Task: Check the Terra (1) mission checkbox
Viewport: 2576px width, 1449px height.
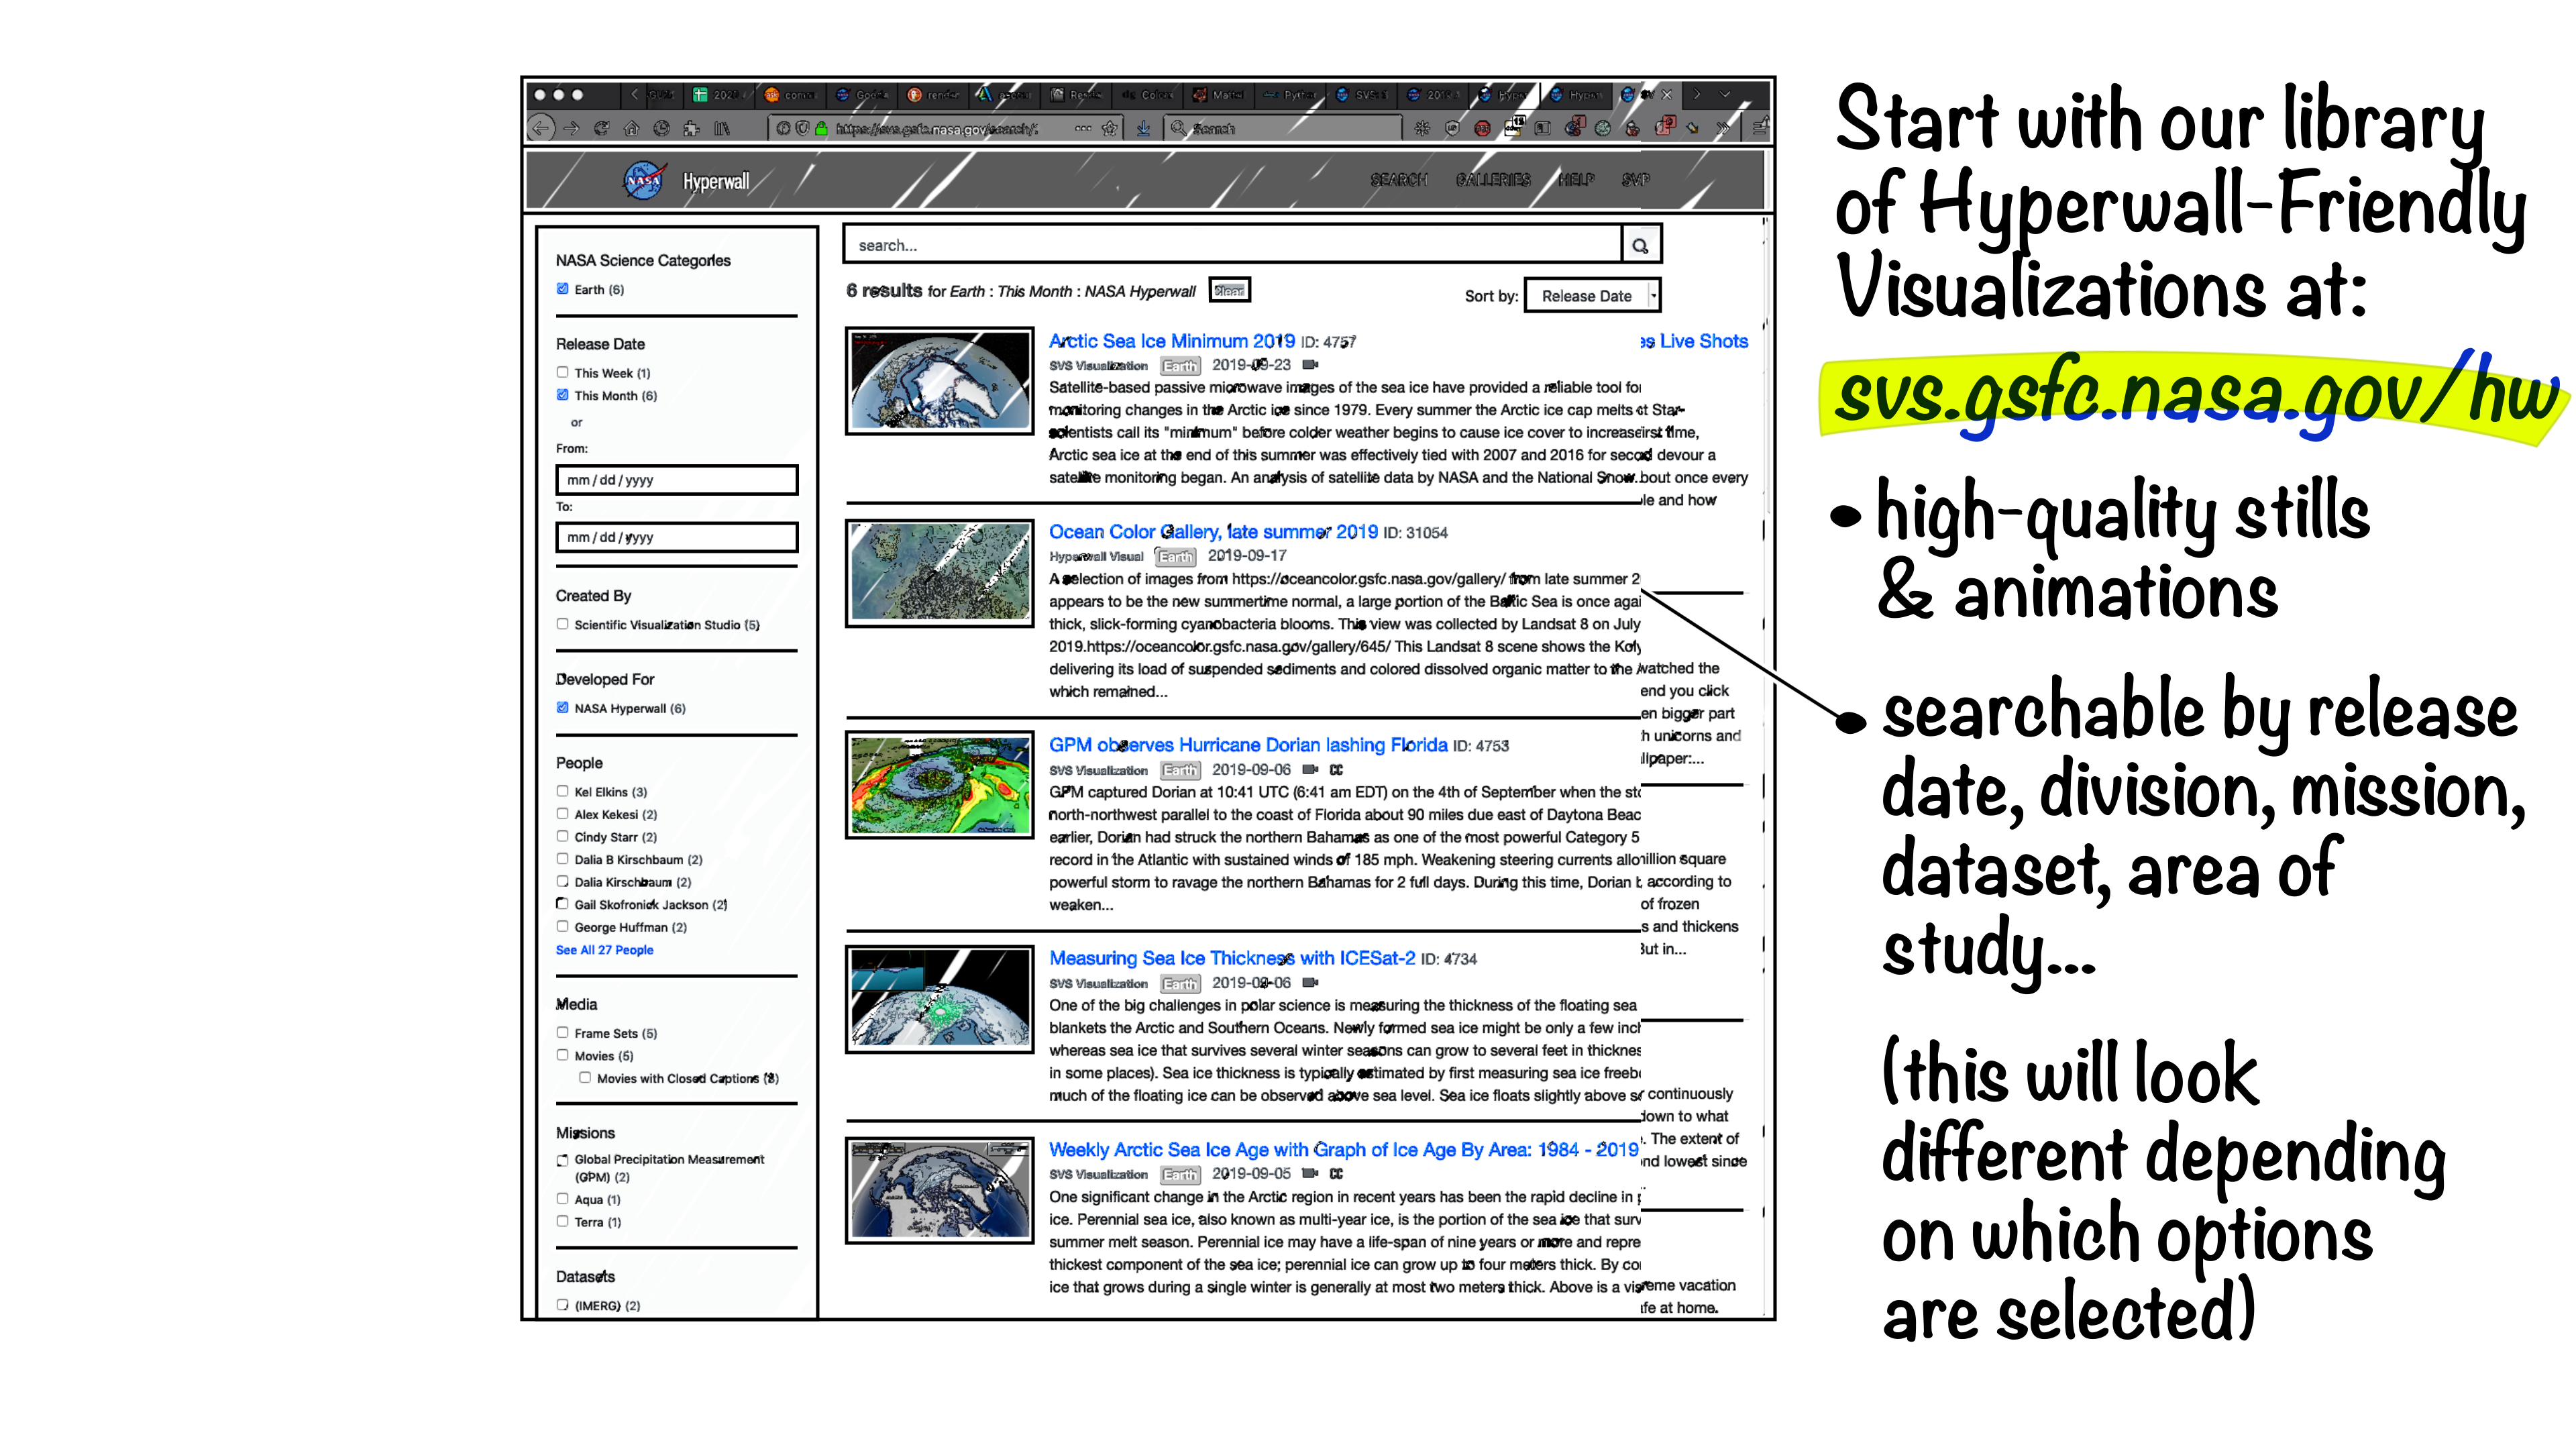Action: tap(562, 1221)
